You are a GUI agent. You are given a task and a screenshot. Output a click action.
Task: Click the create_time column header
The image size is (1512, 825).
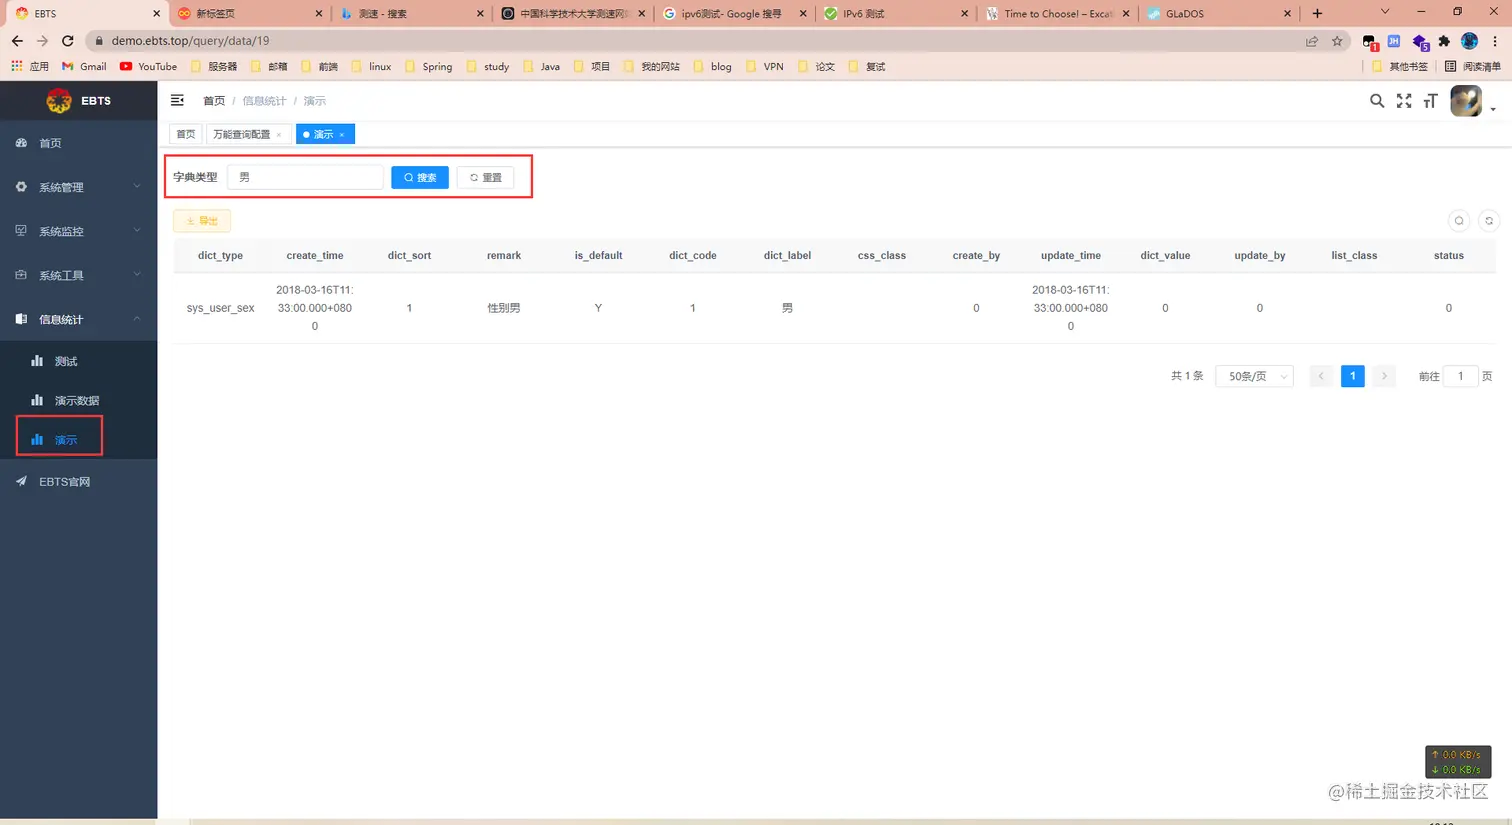pyautogui.click(x=315, y=255)
